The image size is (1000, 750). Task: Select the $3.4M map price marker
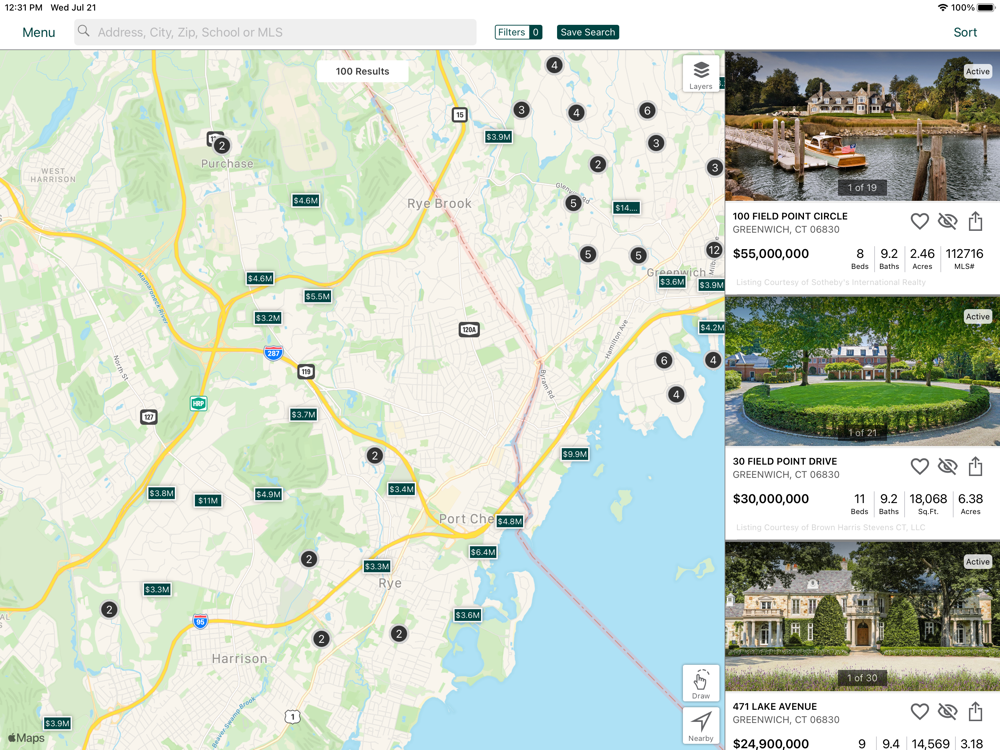[x=401, y=489]
